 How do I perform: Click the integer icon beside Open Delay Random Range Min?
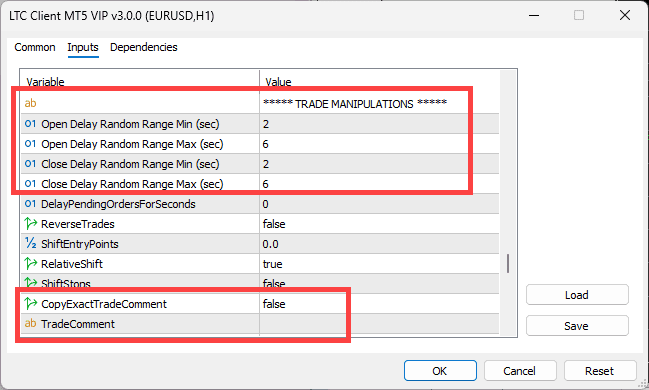coord(30,124)
